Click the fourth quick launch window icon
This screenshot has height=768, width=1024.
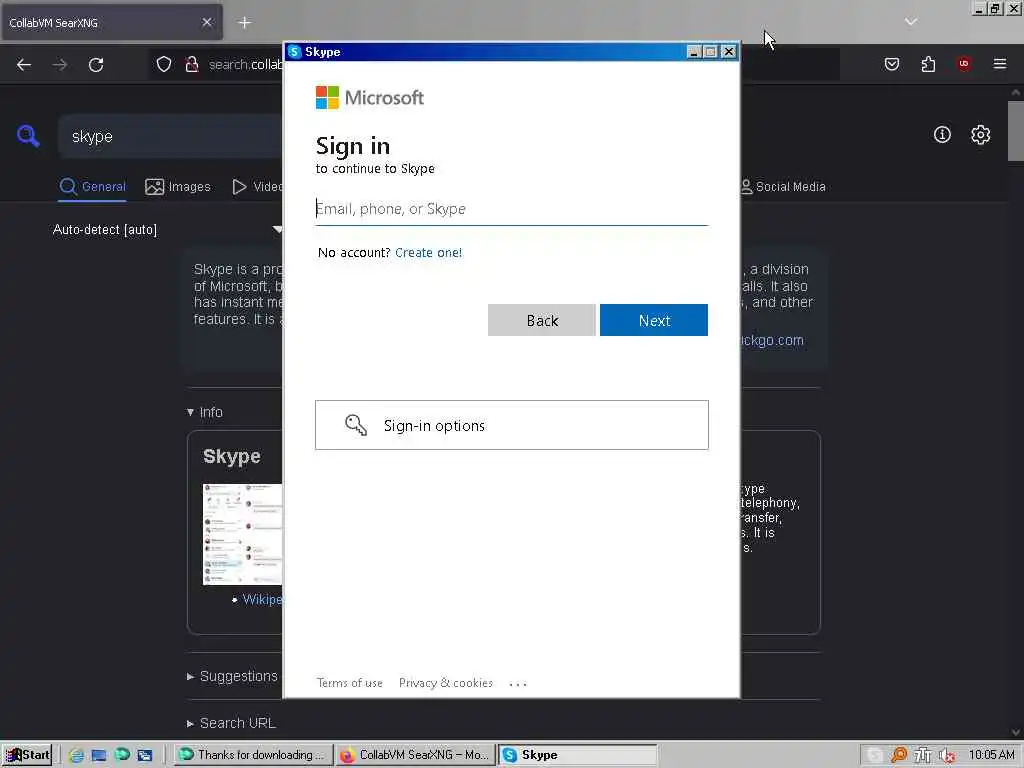[144, 755]
